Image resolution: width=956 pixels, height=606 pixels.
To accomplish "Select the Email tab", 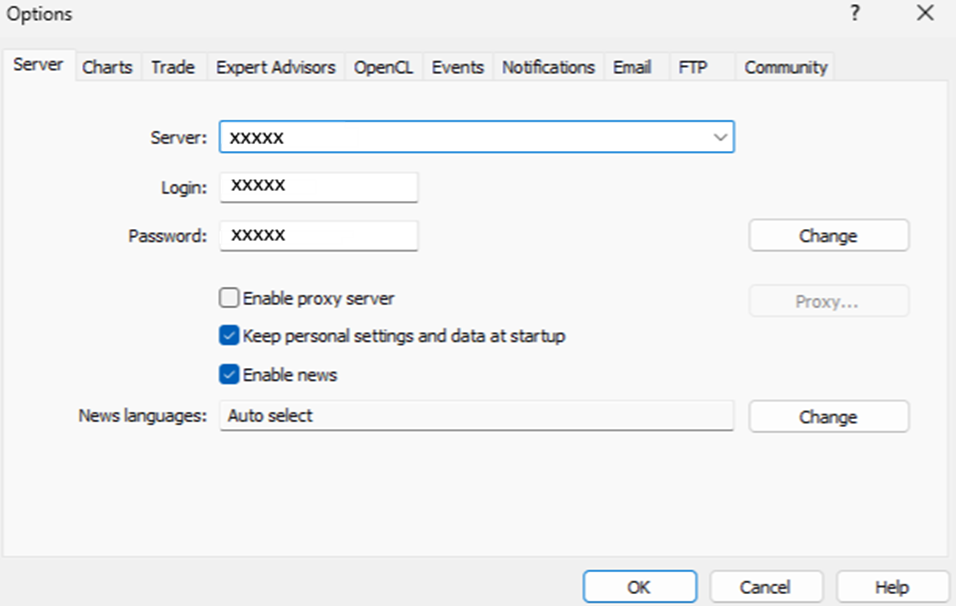I will tap(631, 67).
